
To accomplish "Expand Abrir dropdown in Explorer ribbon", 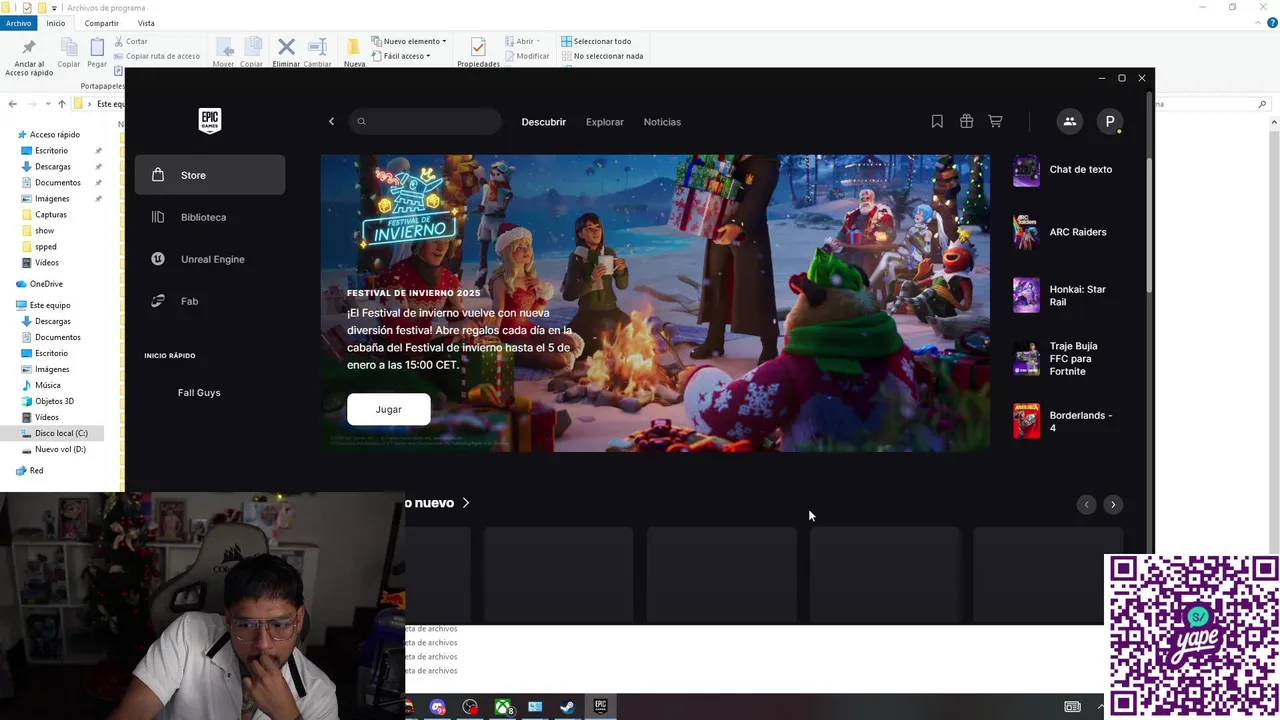I will point(523,41).
